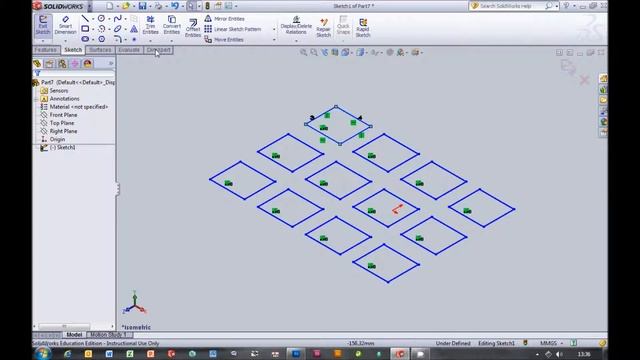
Task: Select the Circle sketch tool
Action: tap(101, 19)
